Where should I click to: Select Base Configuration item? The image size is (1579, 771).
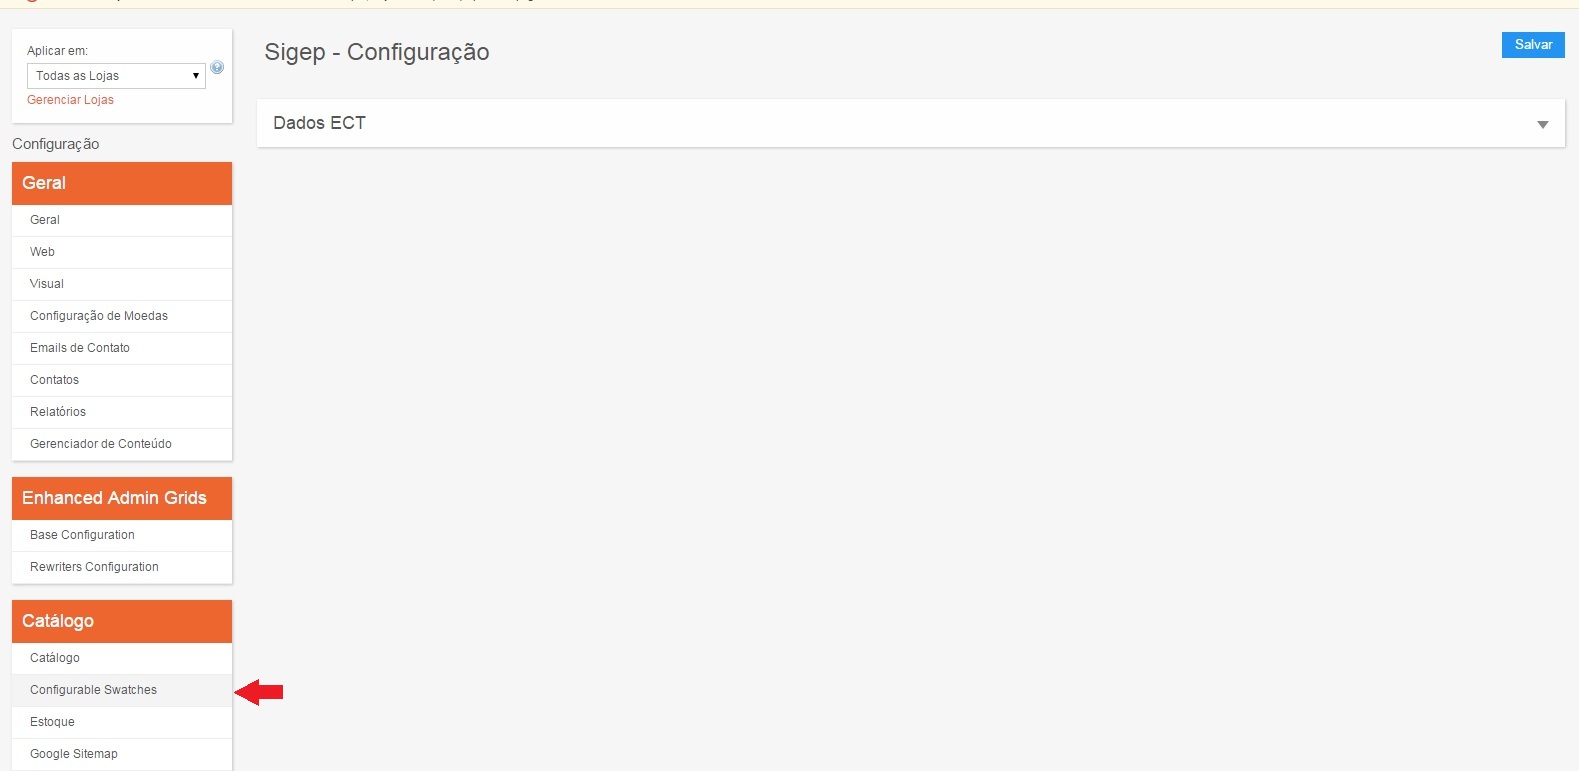[122, 535]
